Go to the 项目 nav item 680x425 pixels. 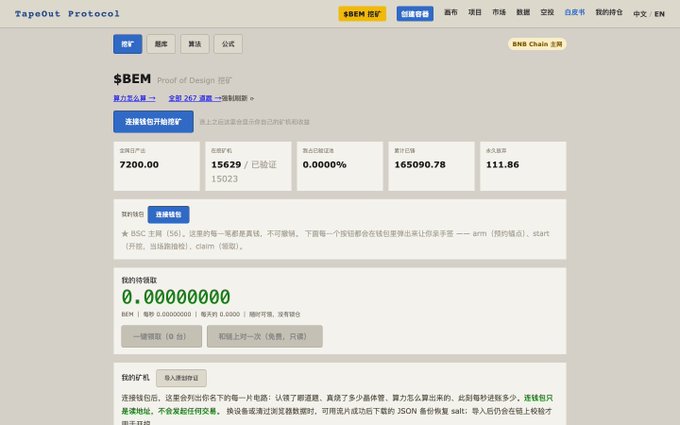475,13
